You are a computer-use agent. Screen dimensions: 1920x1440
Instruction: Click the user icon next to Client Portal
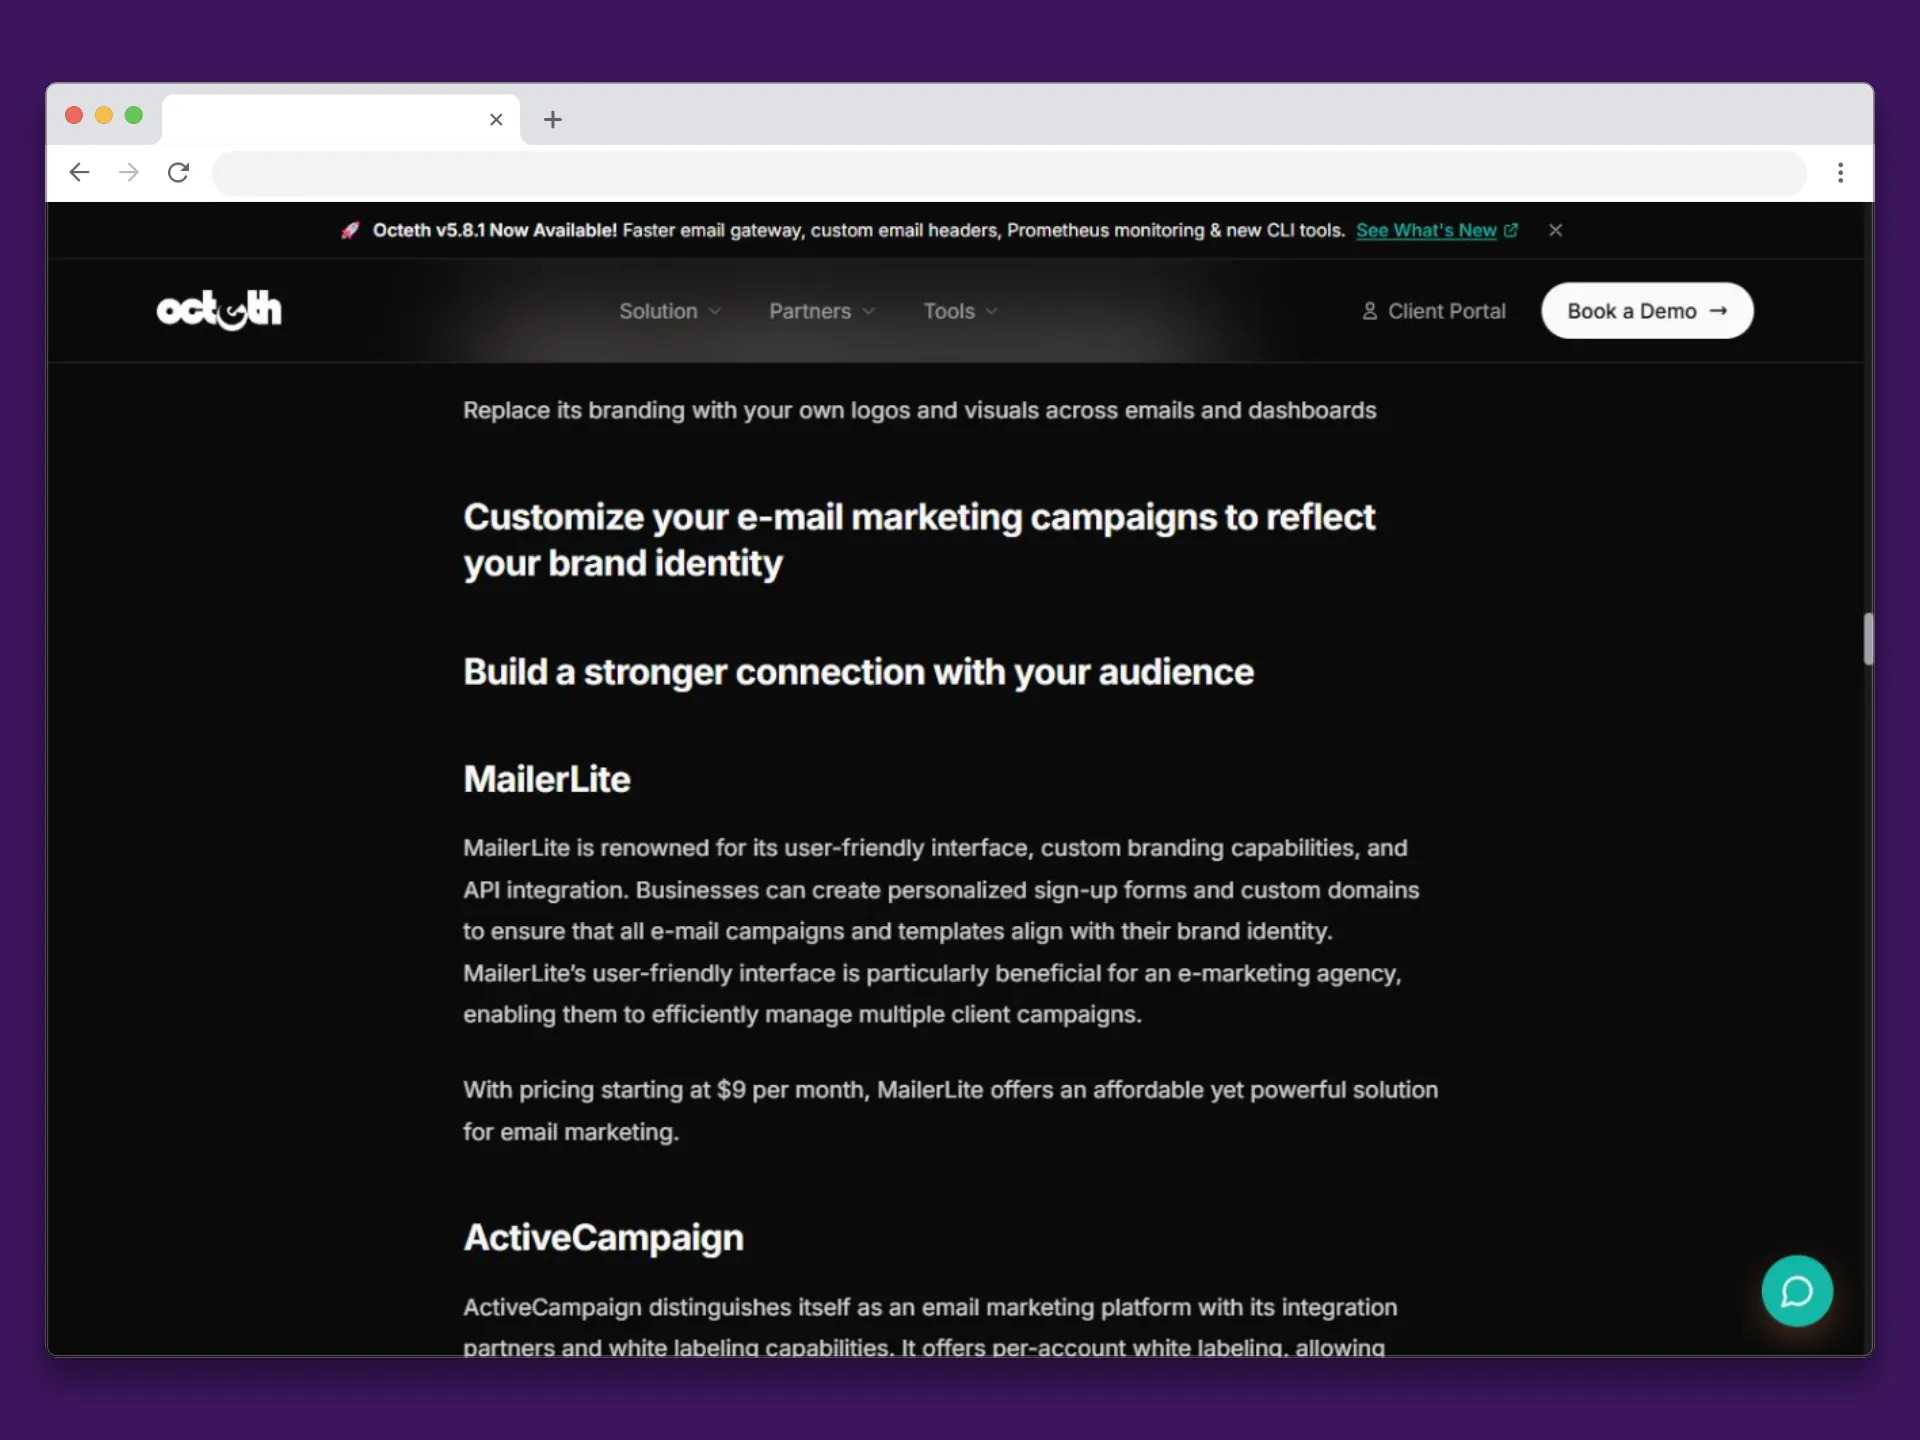tap(1369, 311)
